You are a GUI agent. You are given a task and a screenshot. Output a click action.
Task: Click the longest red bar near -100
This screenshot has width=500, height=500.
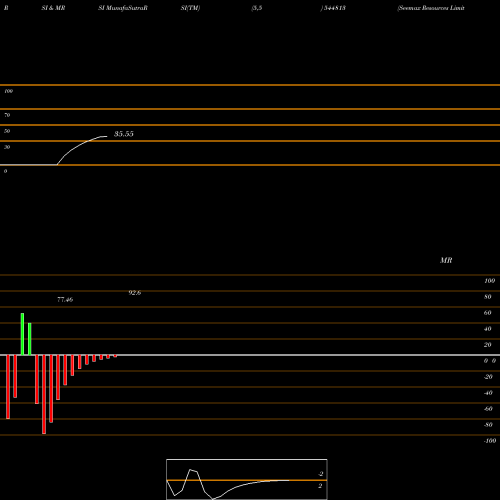click(x=44, y=394)
